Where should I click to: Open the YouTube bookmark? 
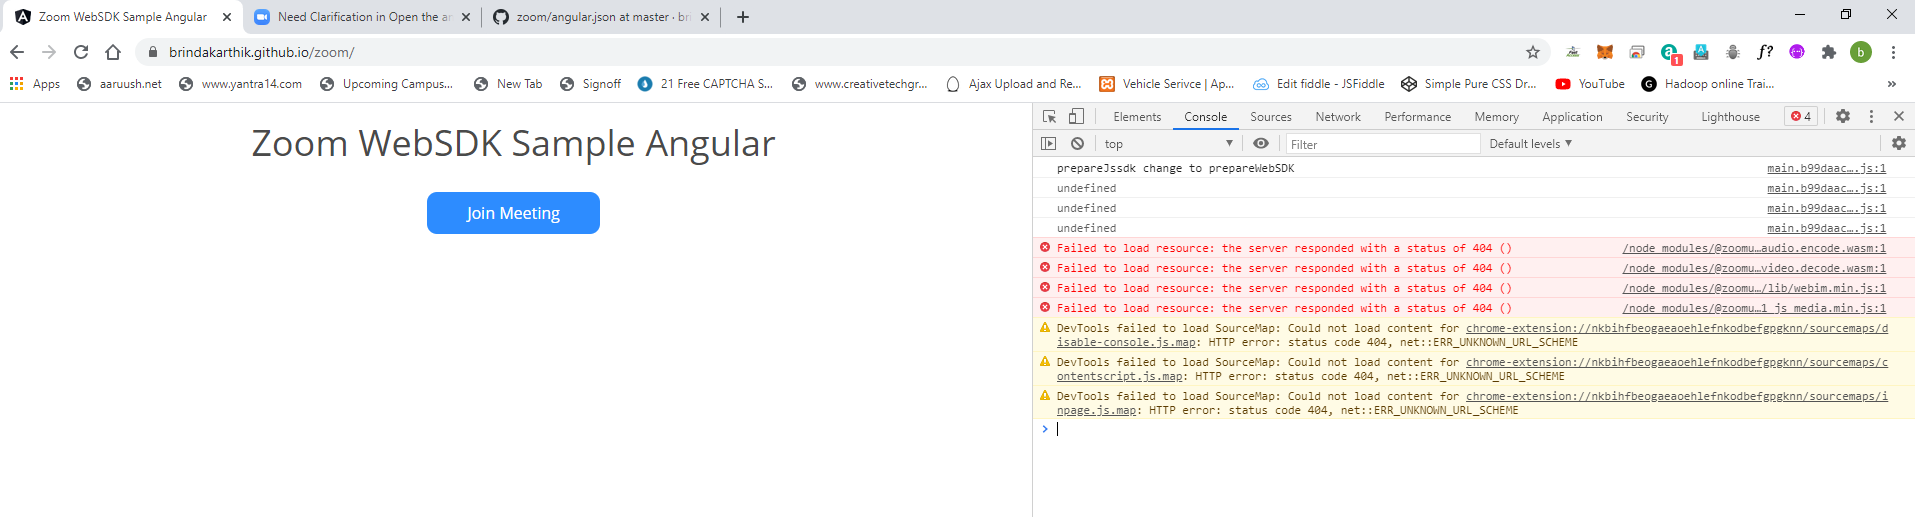point(1590,84)
